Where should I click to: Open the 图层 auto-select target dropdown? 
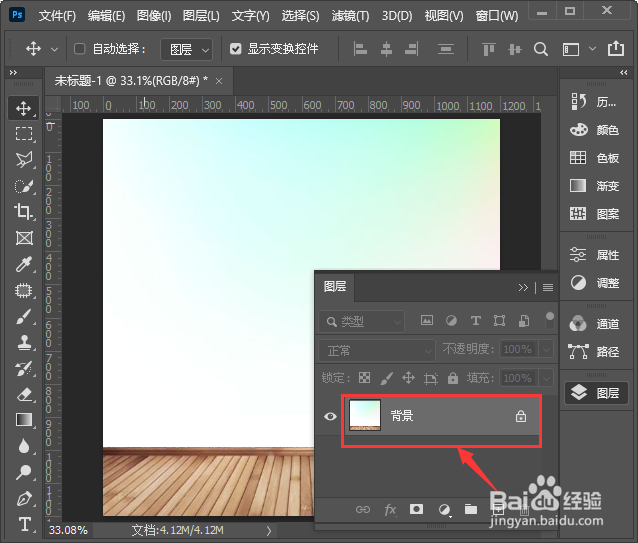[187, 50]
